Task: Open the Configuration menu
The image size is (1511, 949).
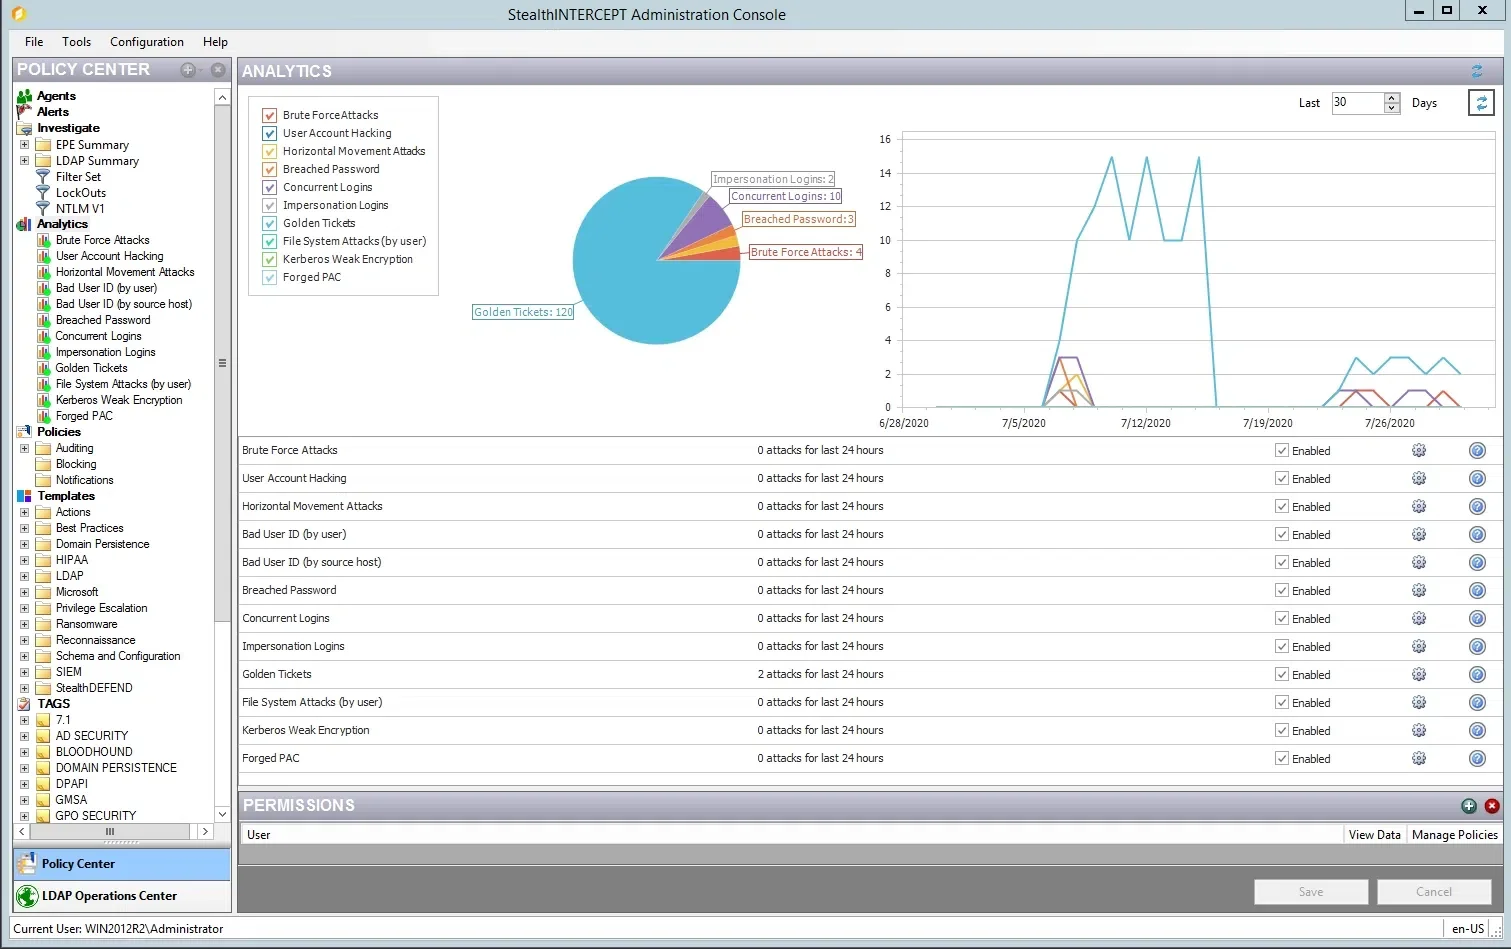Action: (x=147, y=42)
